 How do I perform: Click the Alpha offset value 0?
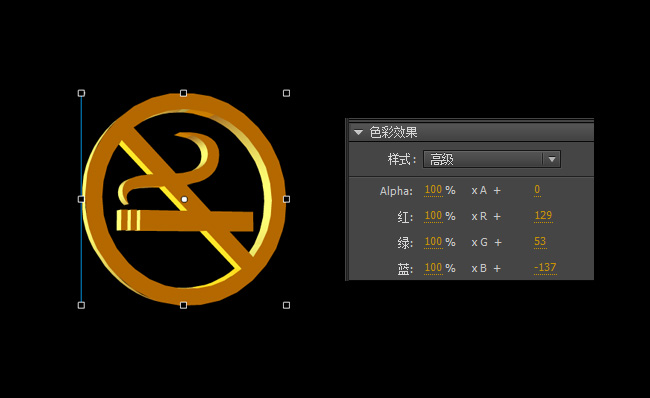(537, 190)
